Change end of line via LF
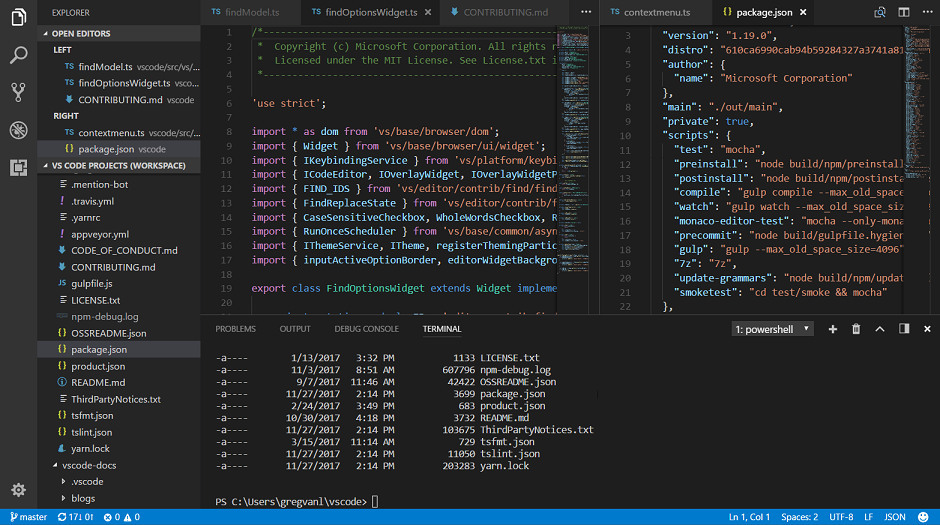Screen dimensions: 940x525 868,517
